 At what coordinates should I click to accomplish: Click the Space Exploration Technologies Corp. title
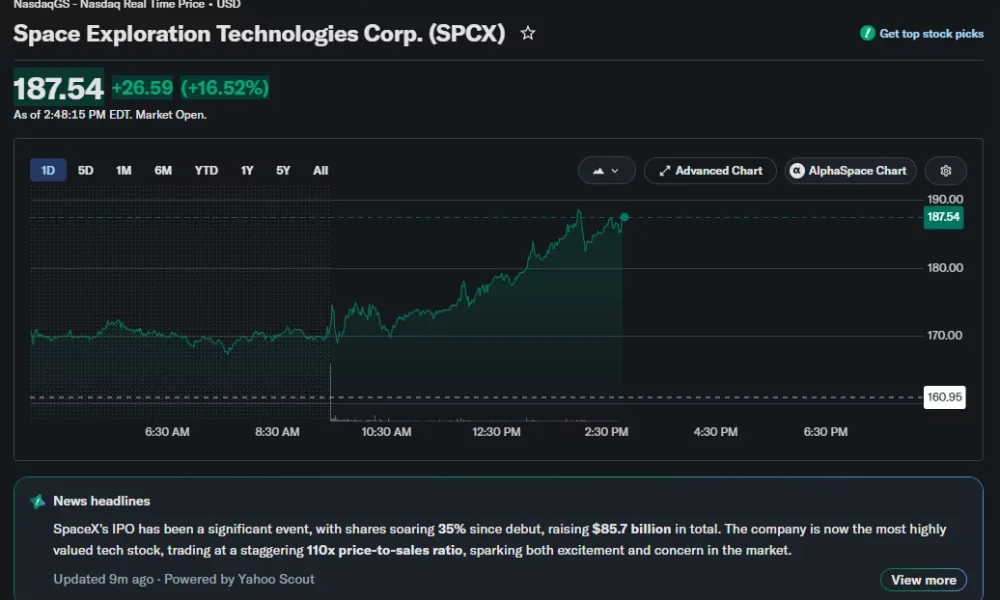click(x=259, y=34)
